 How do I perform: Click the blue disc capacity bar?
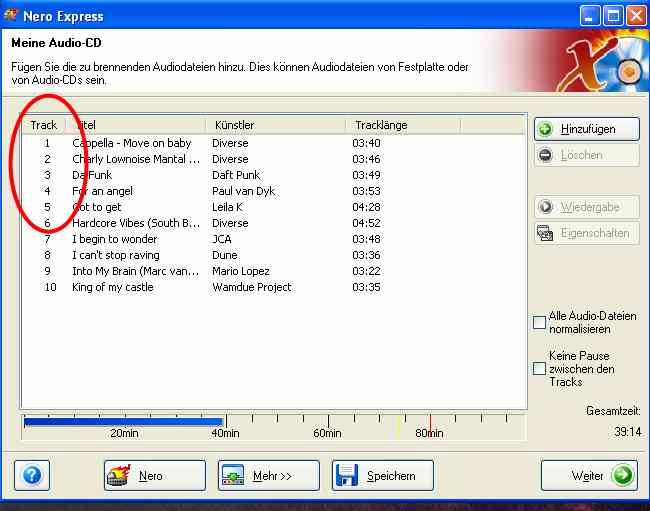tap(124, 422)
